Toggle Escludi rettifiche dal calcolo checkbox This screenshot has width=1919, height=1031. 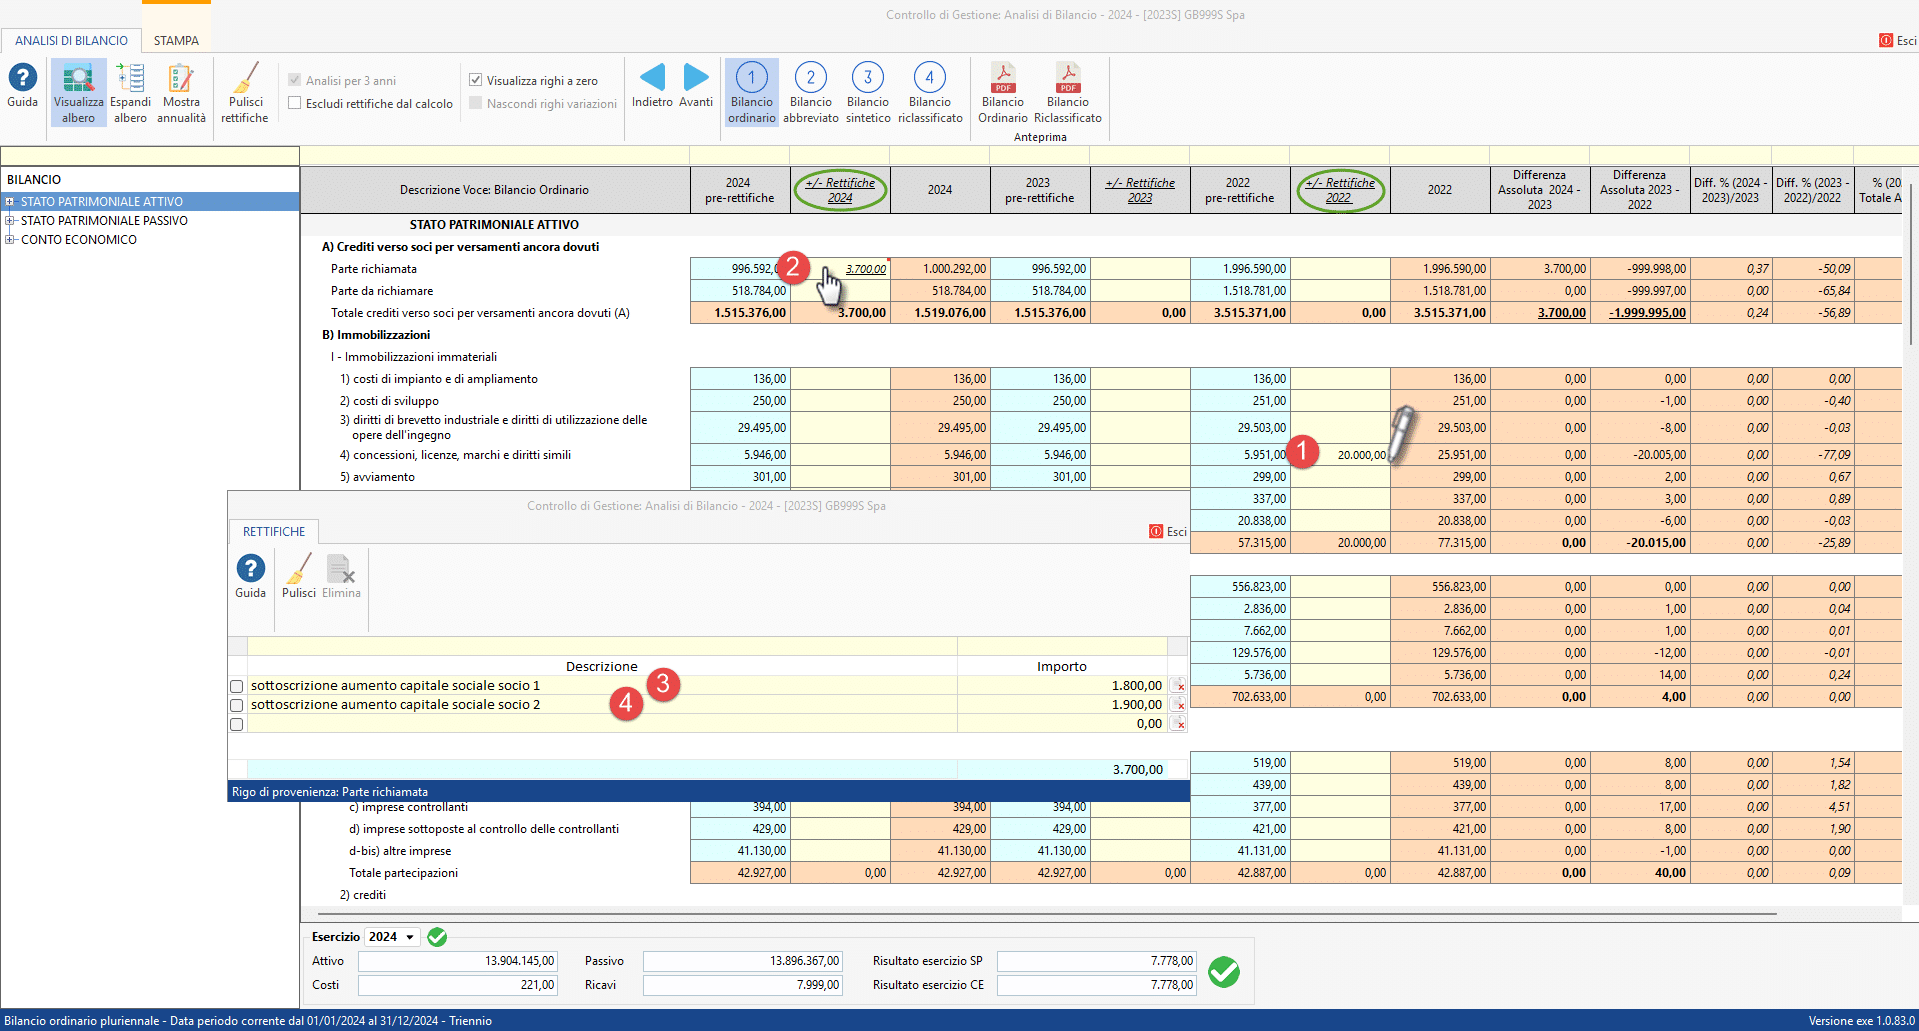295,103
